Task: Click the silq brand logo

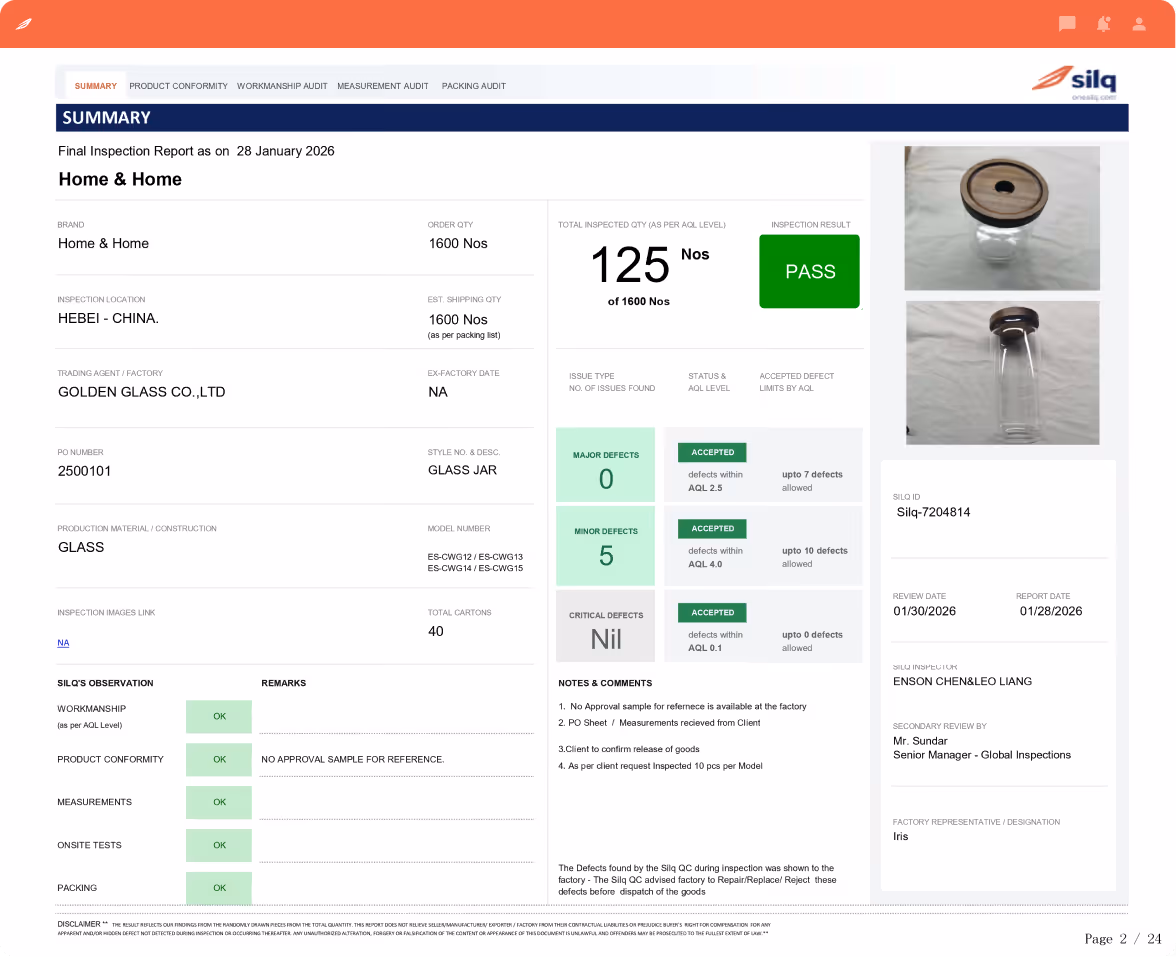Action: [1074, 82]
